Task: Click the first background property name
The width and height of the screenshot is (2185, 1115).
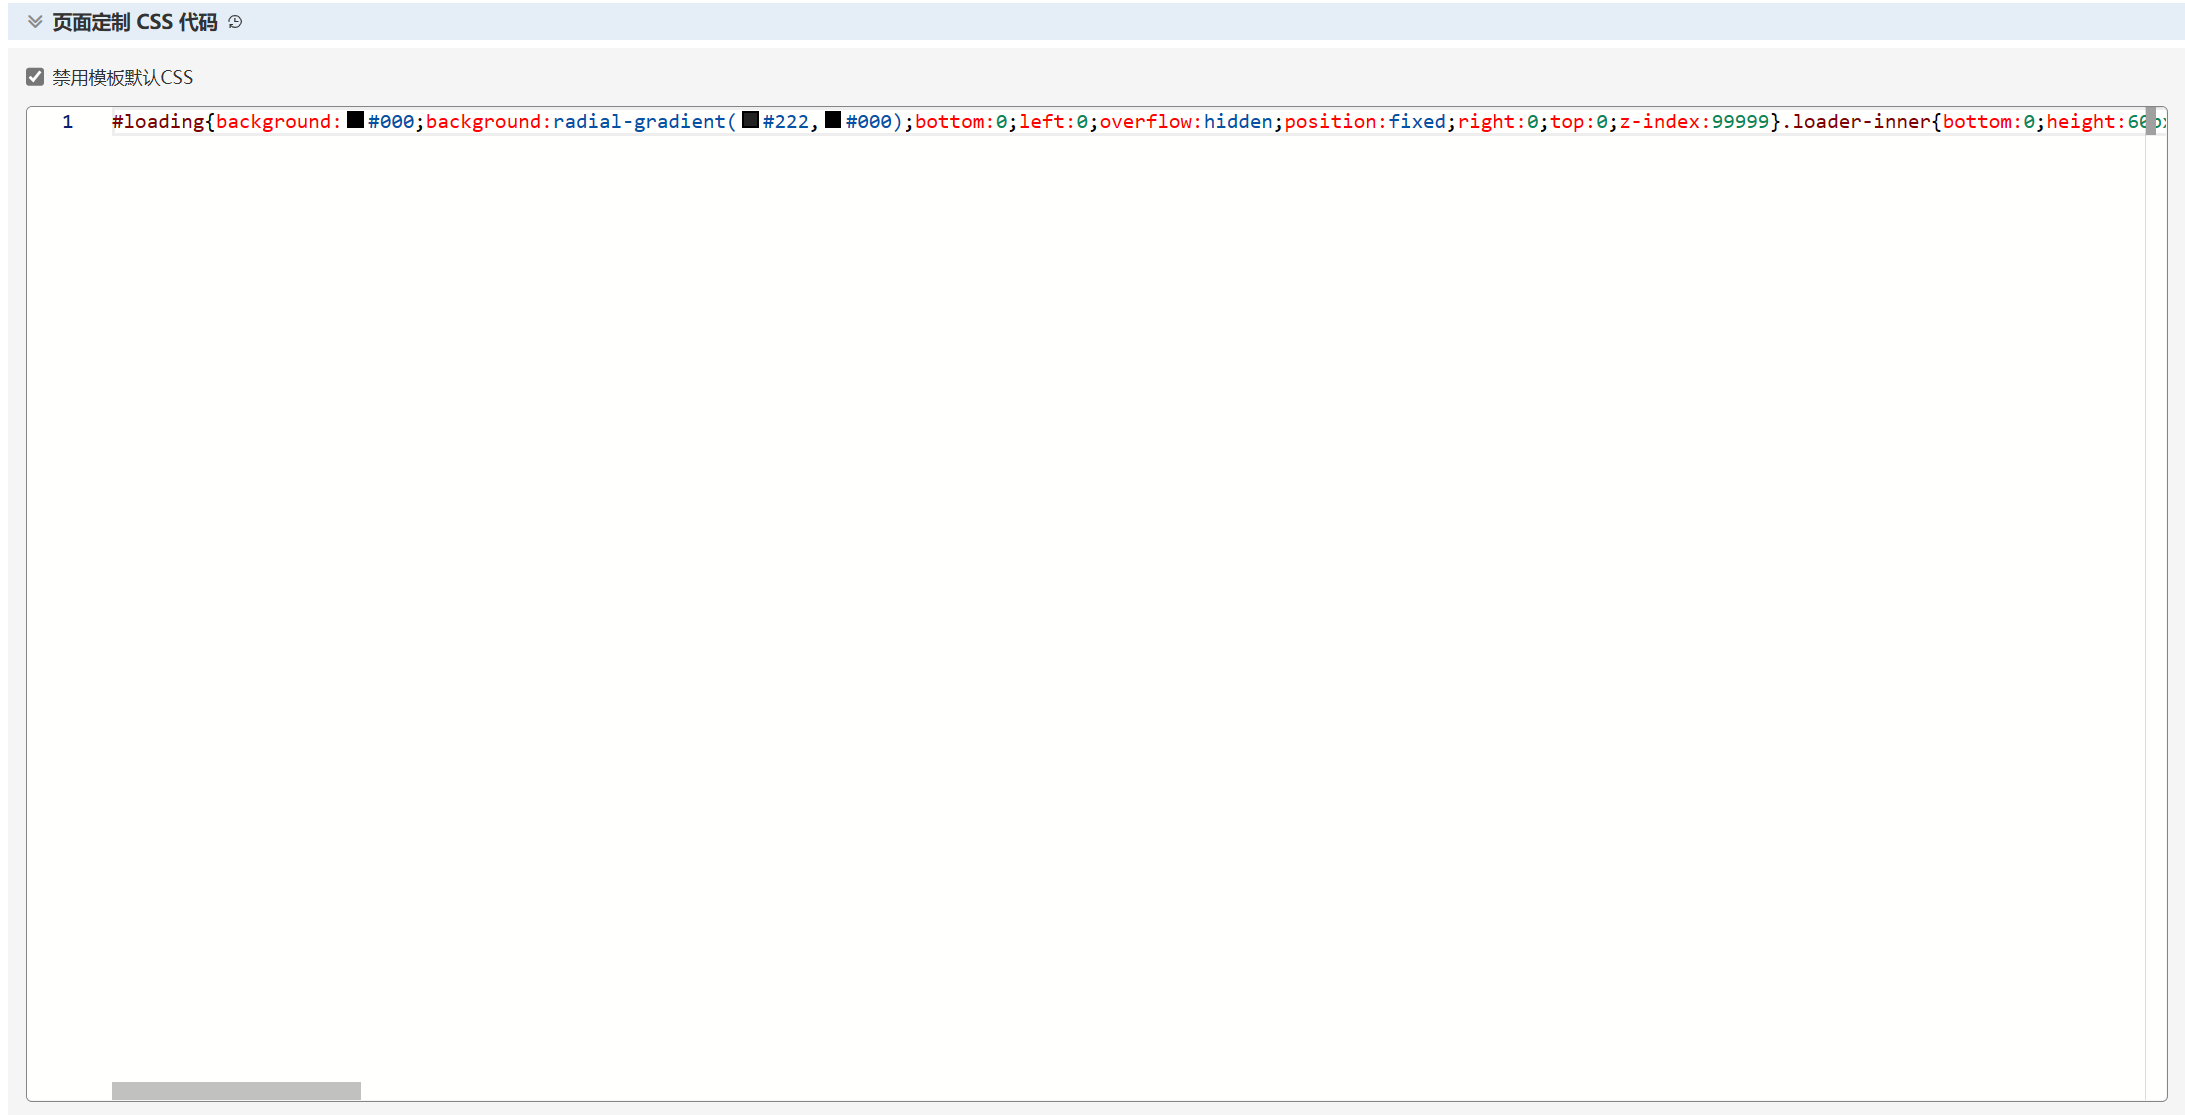Action: pyautogui.click(x=273, y=122)
